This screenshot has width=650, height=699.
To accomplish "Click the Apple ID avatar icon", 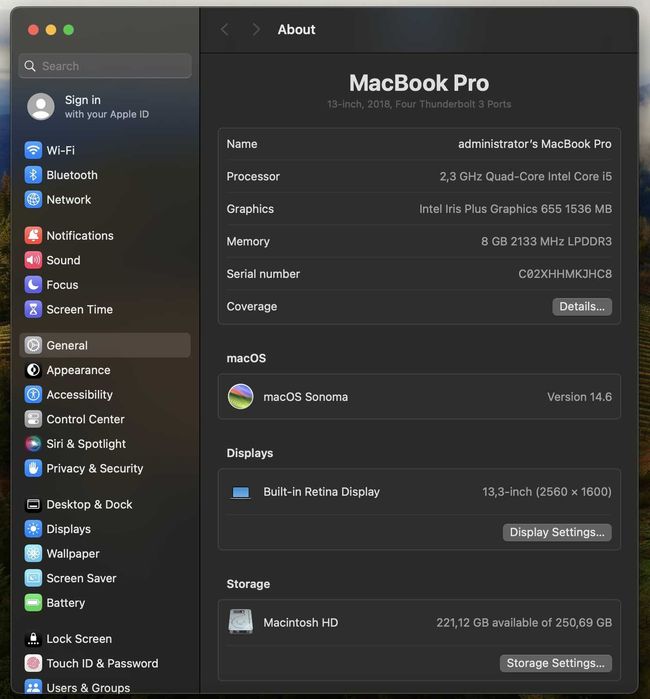I will 41,107.
